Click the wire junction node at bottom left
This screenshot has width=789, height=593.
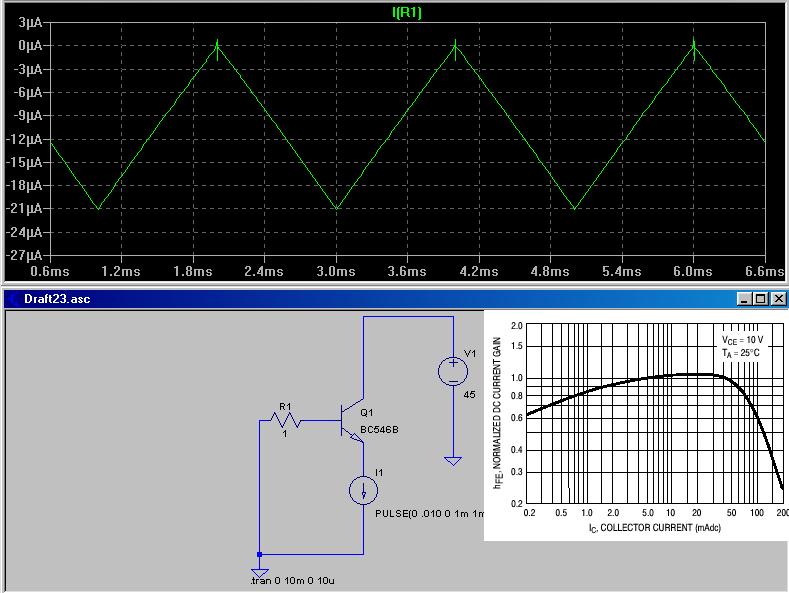(x=260, y=554)
